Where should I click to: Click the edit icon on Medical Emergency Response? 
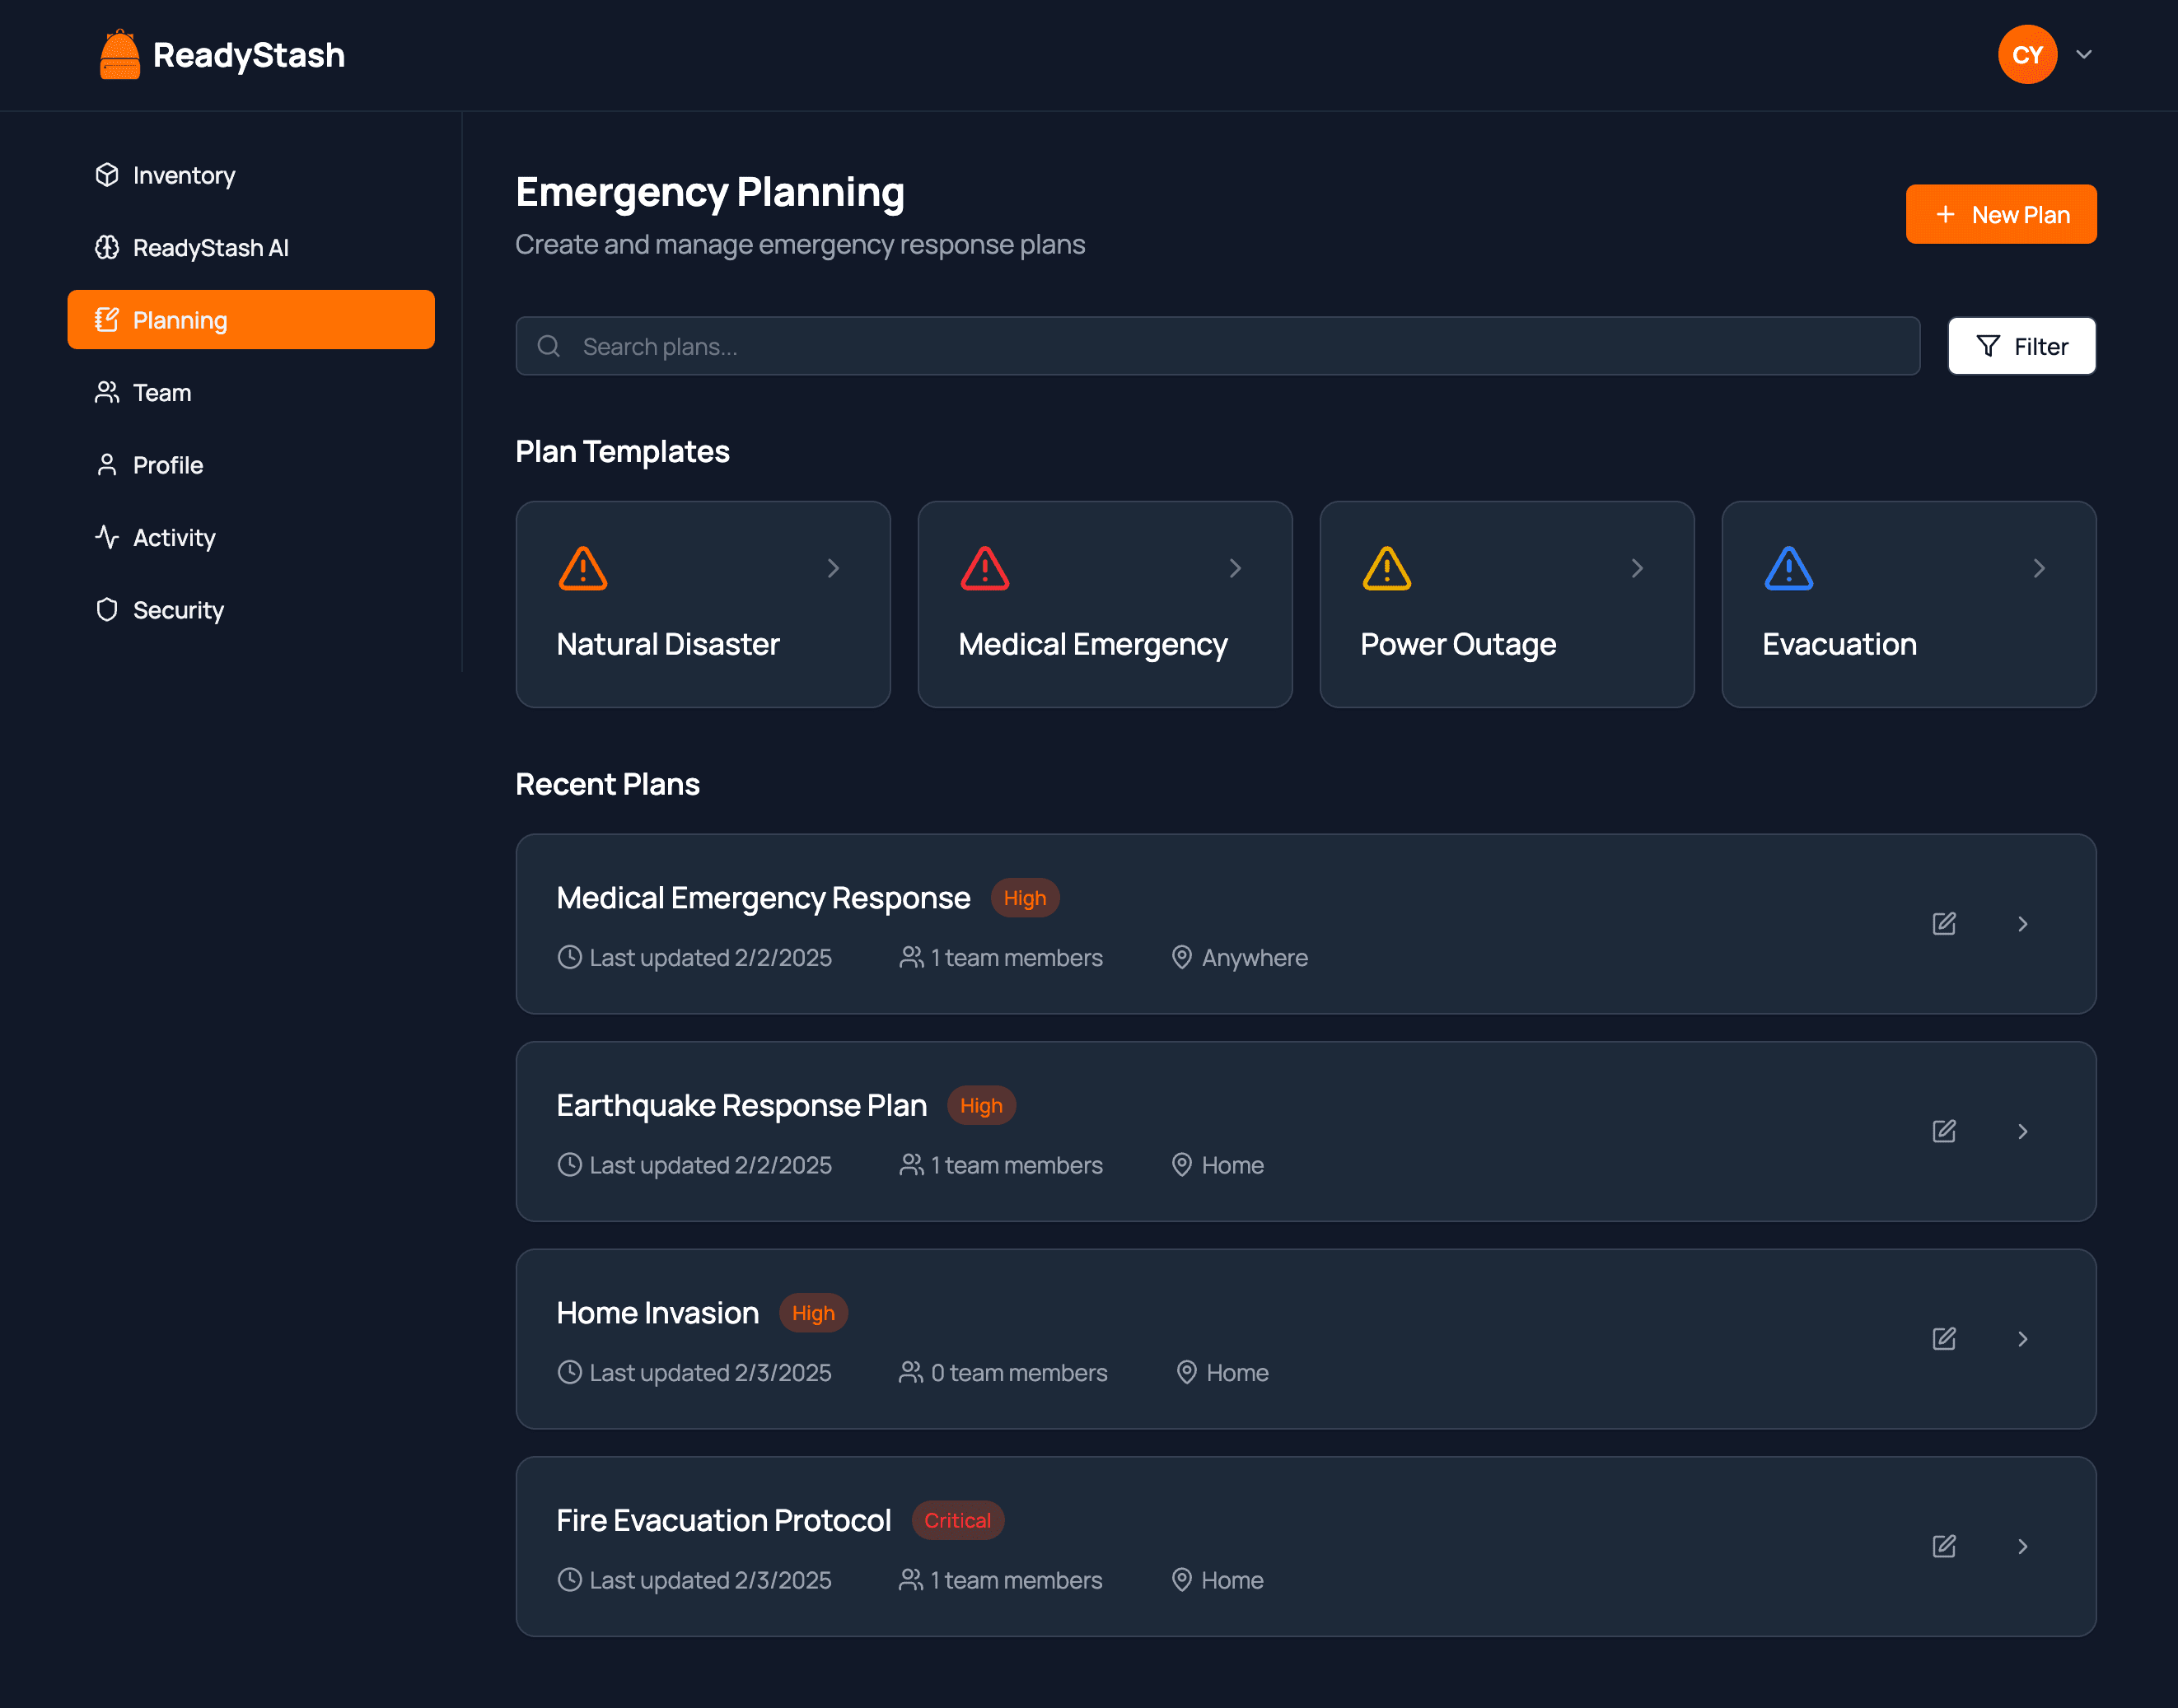(1943, 922)
